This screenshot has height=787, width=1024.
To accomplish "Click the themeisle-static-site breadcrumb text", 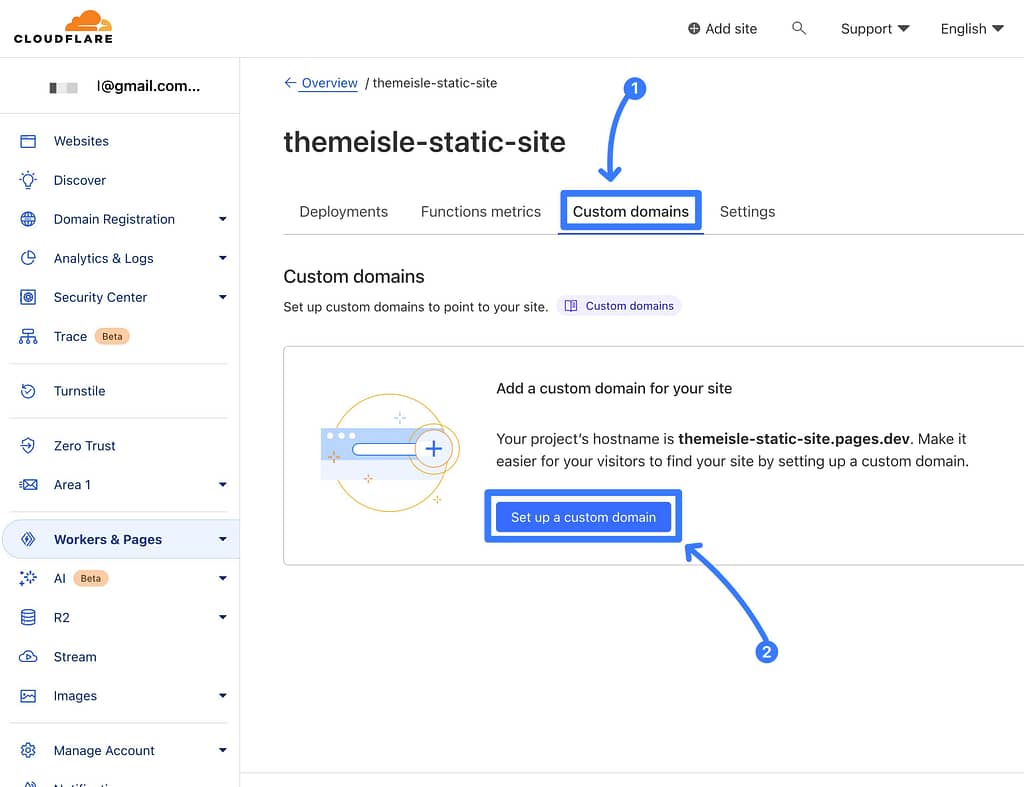I will 435,83.
